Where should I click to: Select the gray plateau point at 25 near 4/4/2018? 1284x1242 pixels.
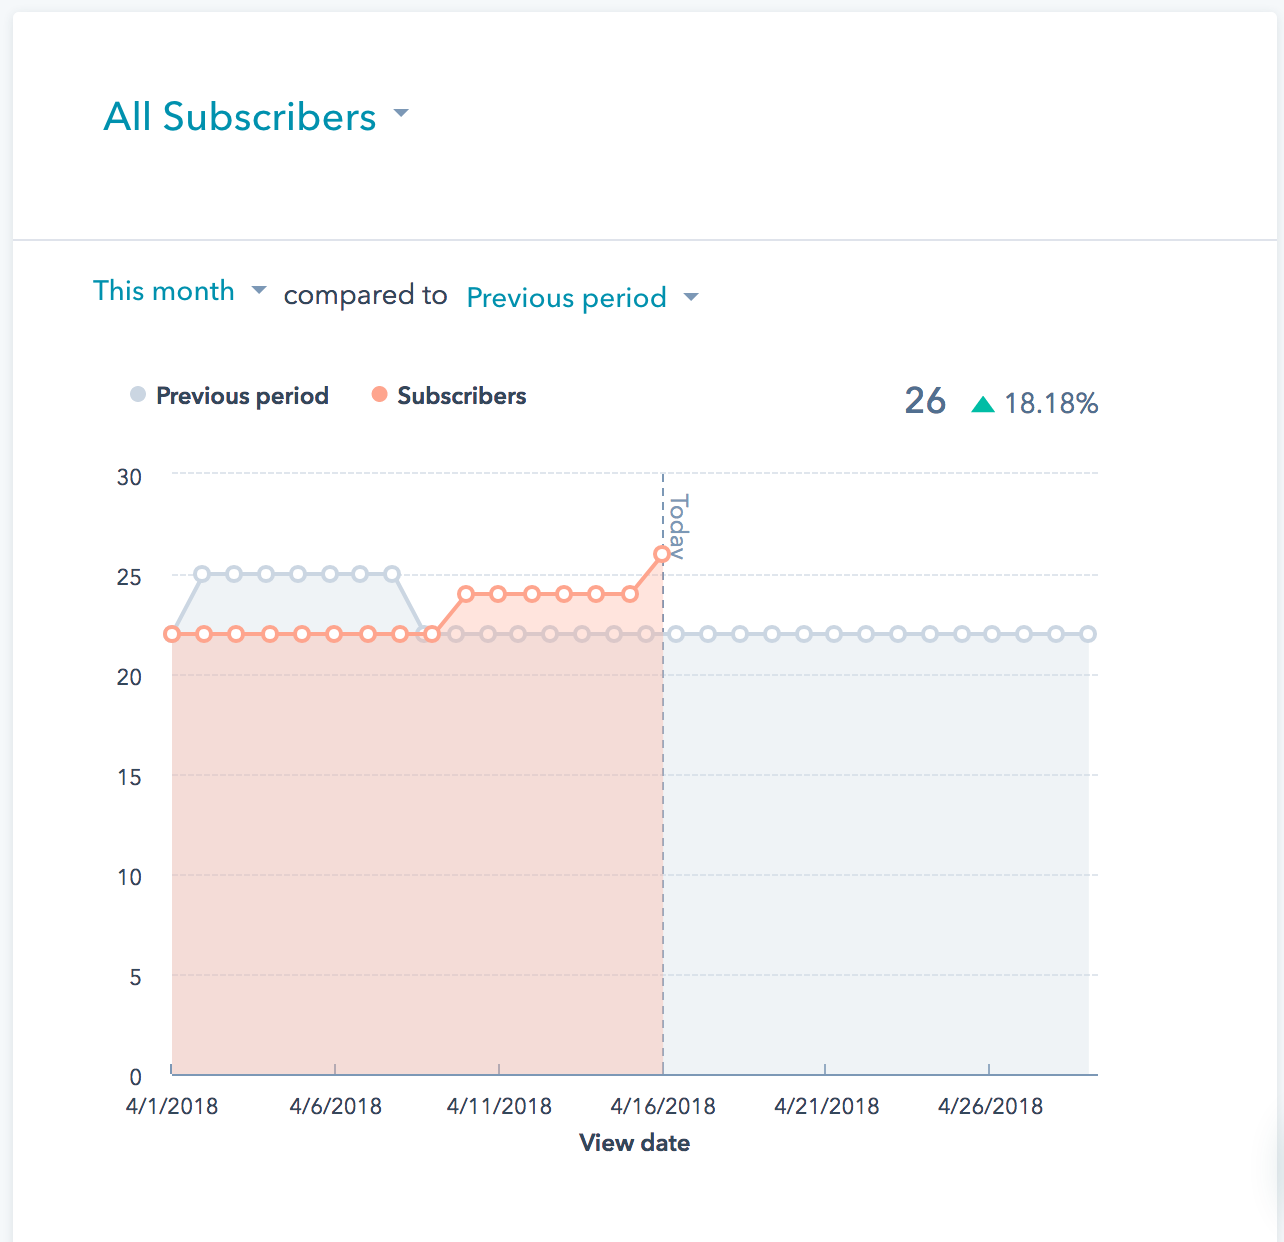(265, 573)
